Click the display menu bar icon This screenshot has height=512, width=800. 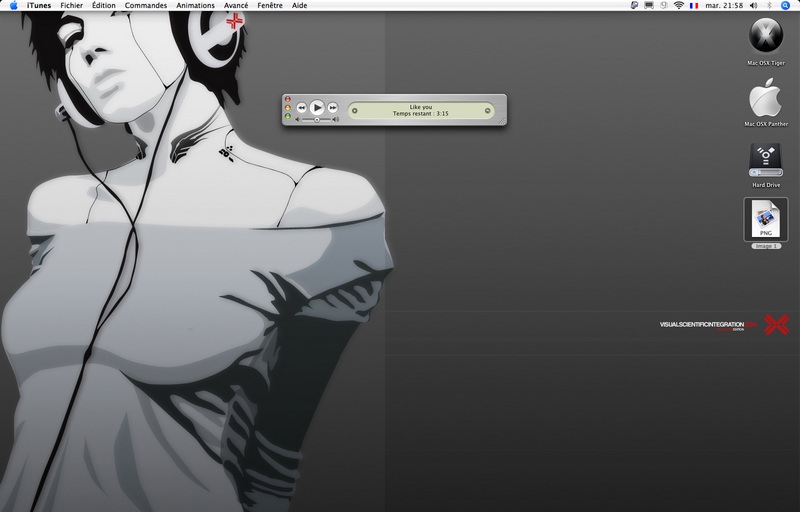click(649, 6)
